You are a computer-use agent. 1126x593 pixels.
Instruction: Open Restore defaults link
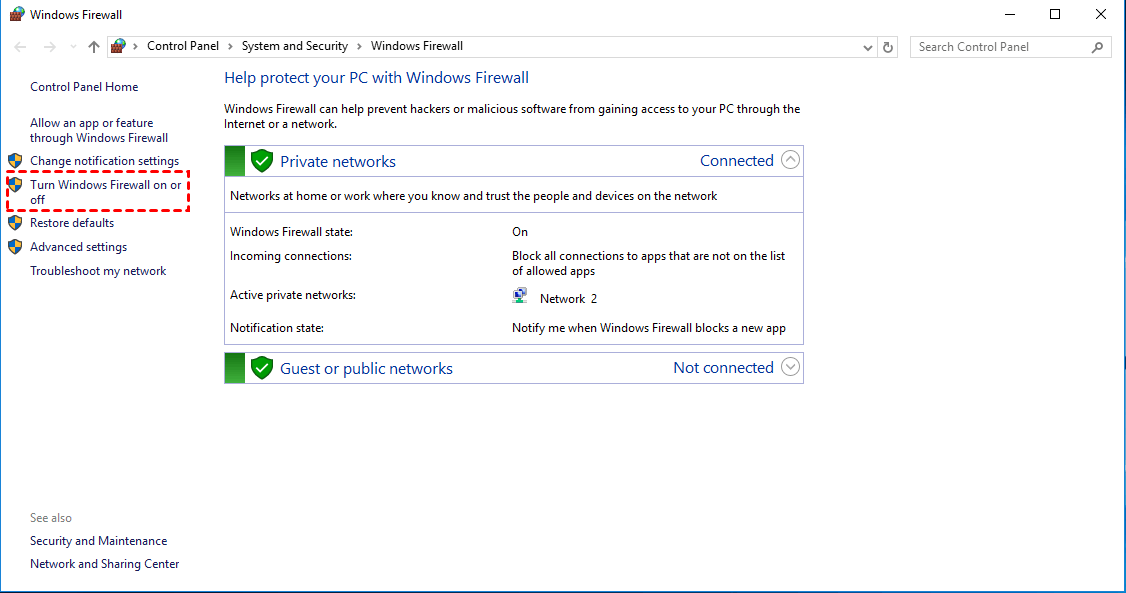[72, 223]
